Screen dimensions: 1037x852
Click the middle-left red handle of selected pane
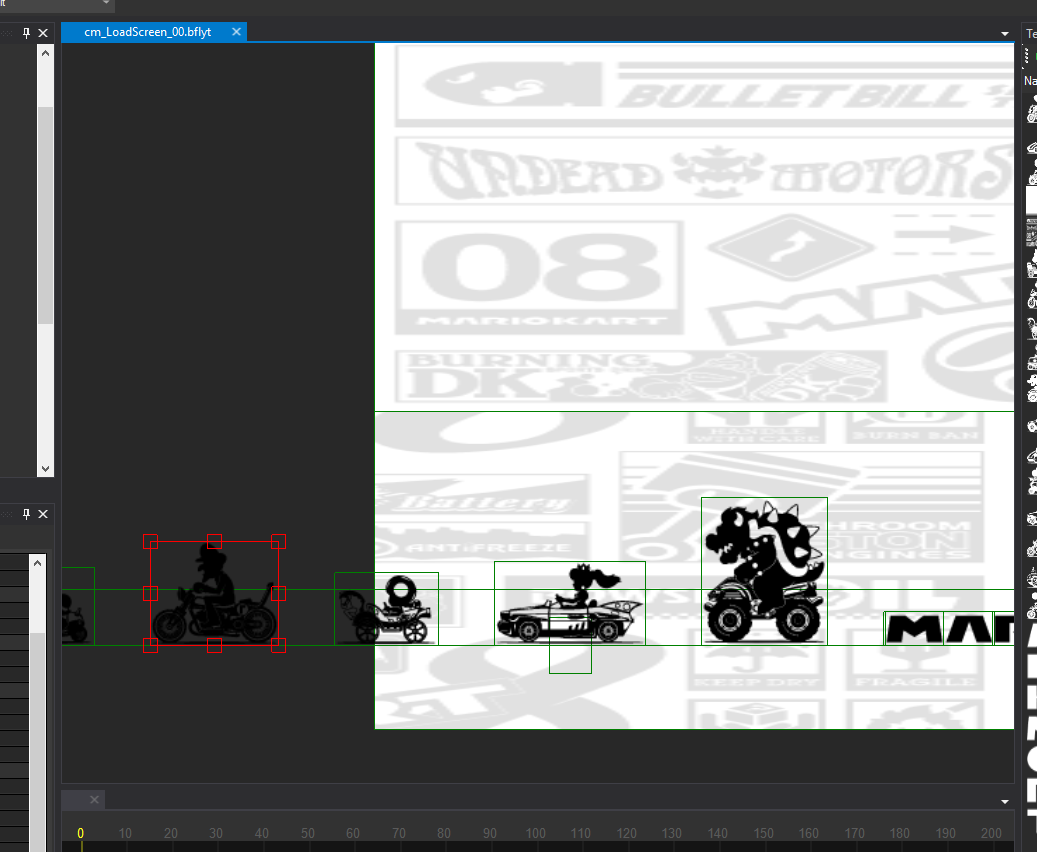(x=151, y=593)
